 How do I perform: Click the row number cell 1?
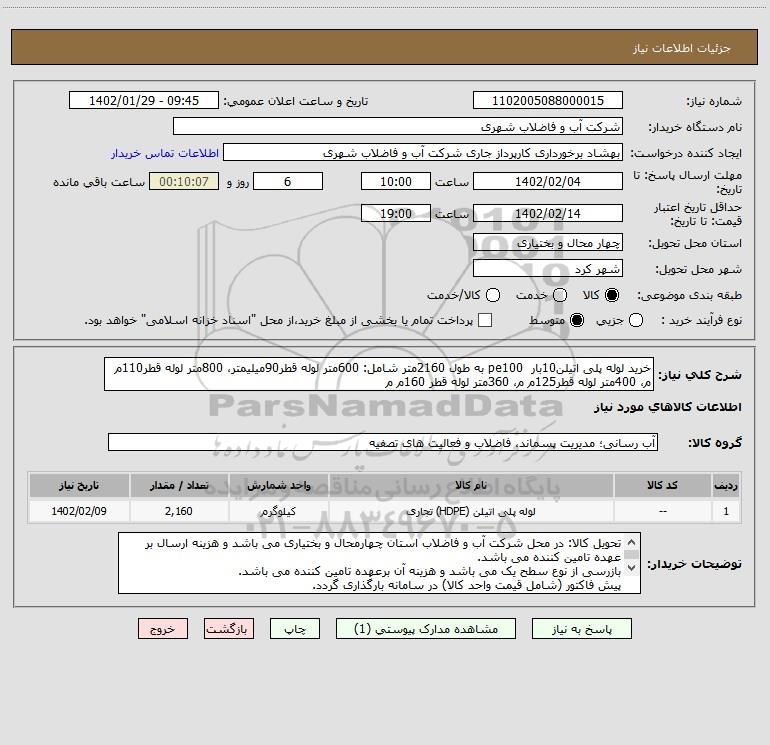[x=726, y=511]
